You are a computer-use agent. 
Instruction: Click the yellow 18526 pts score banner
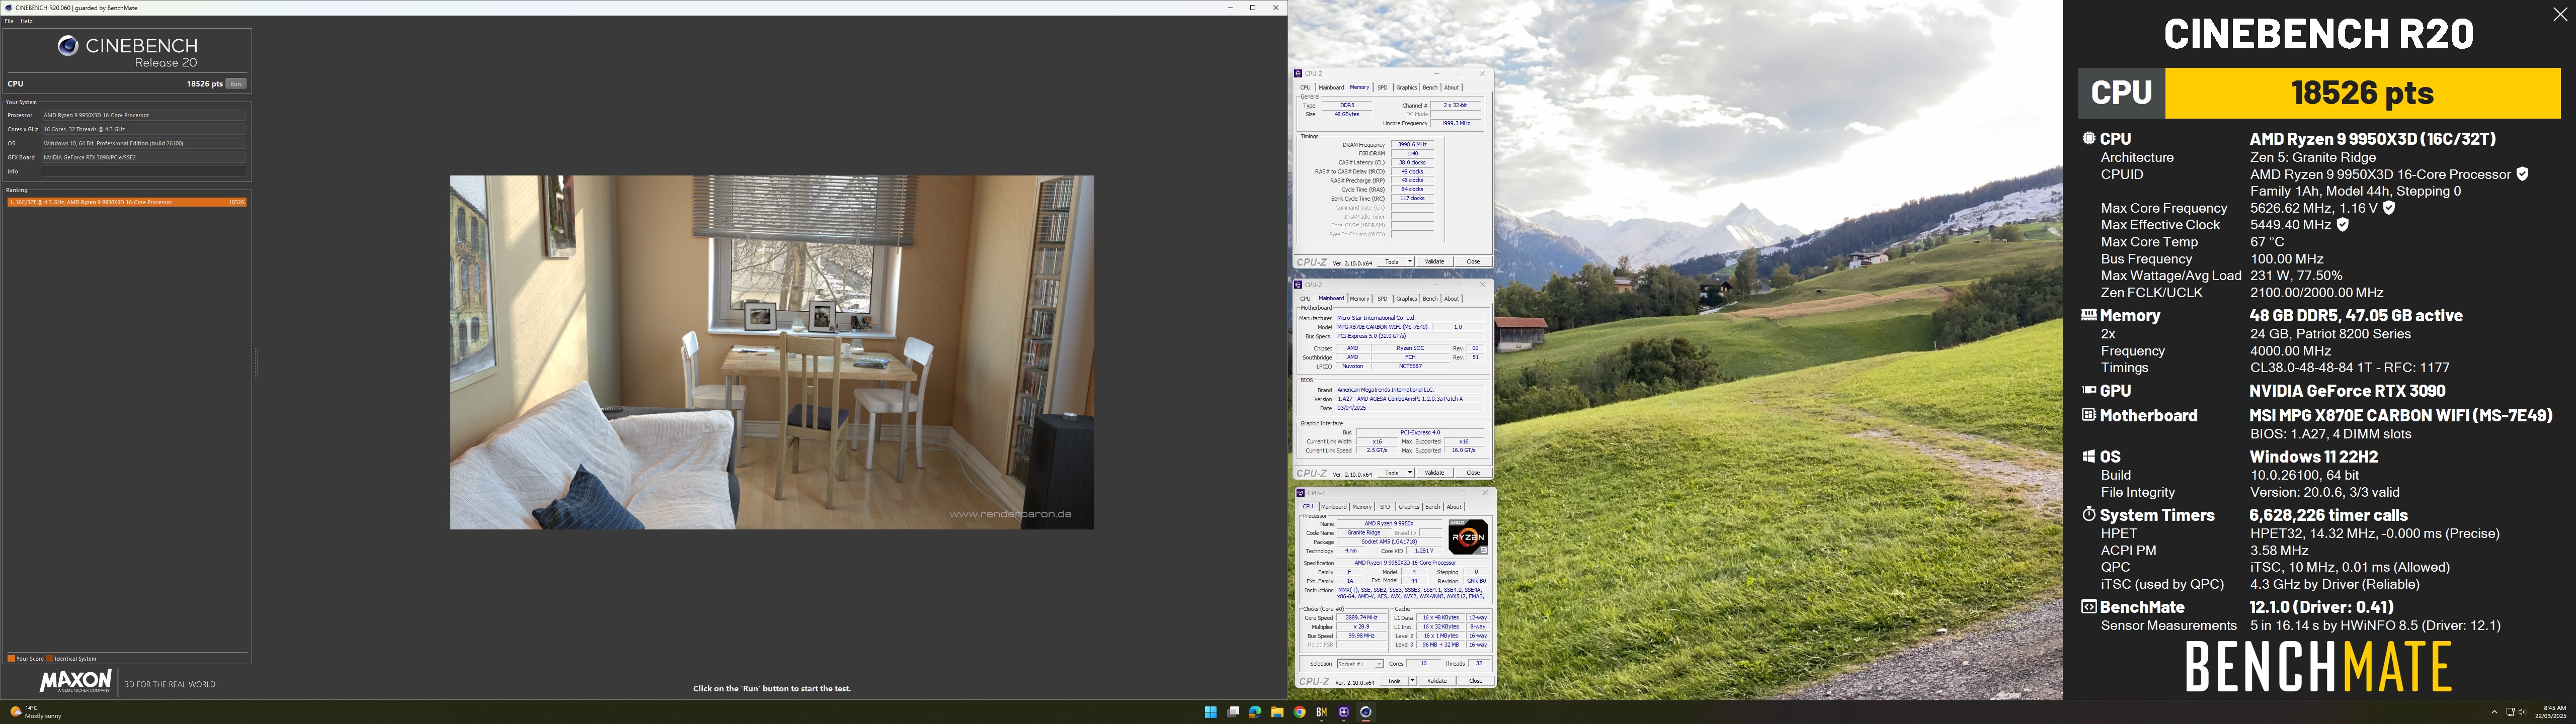[2362, 93]
